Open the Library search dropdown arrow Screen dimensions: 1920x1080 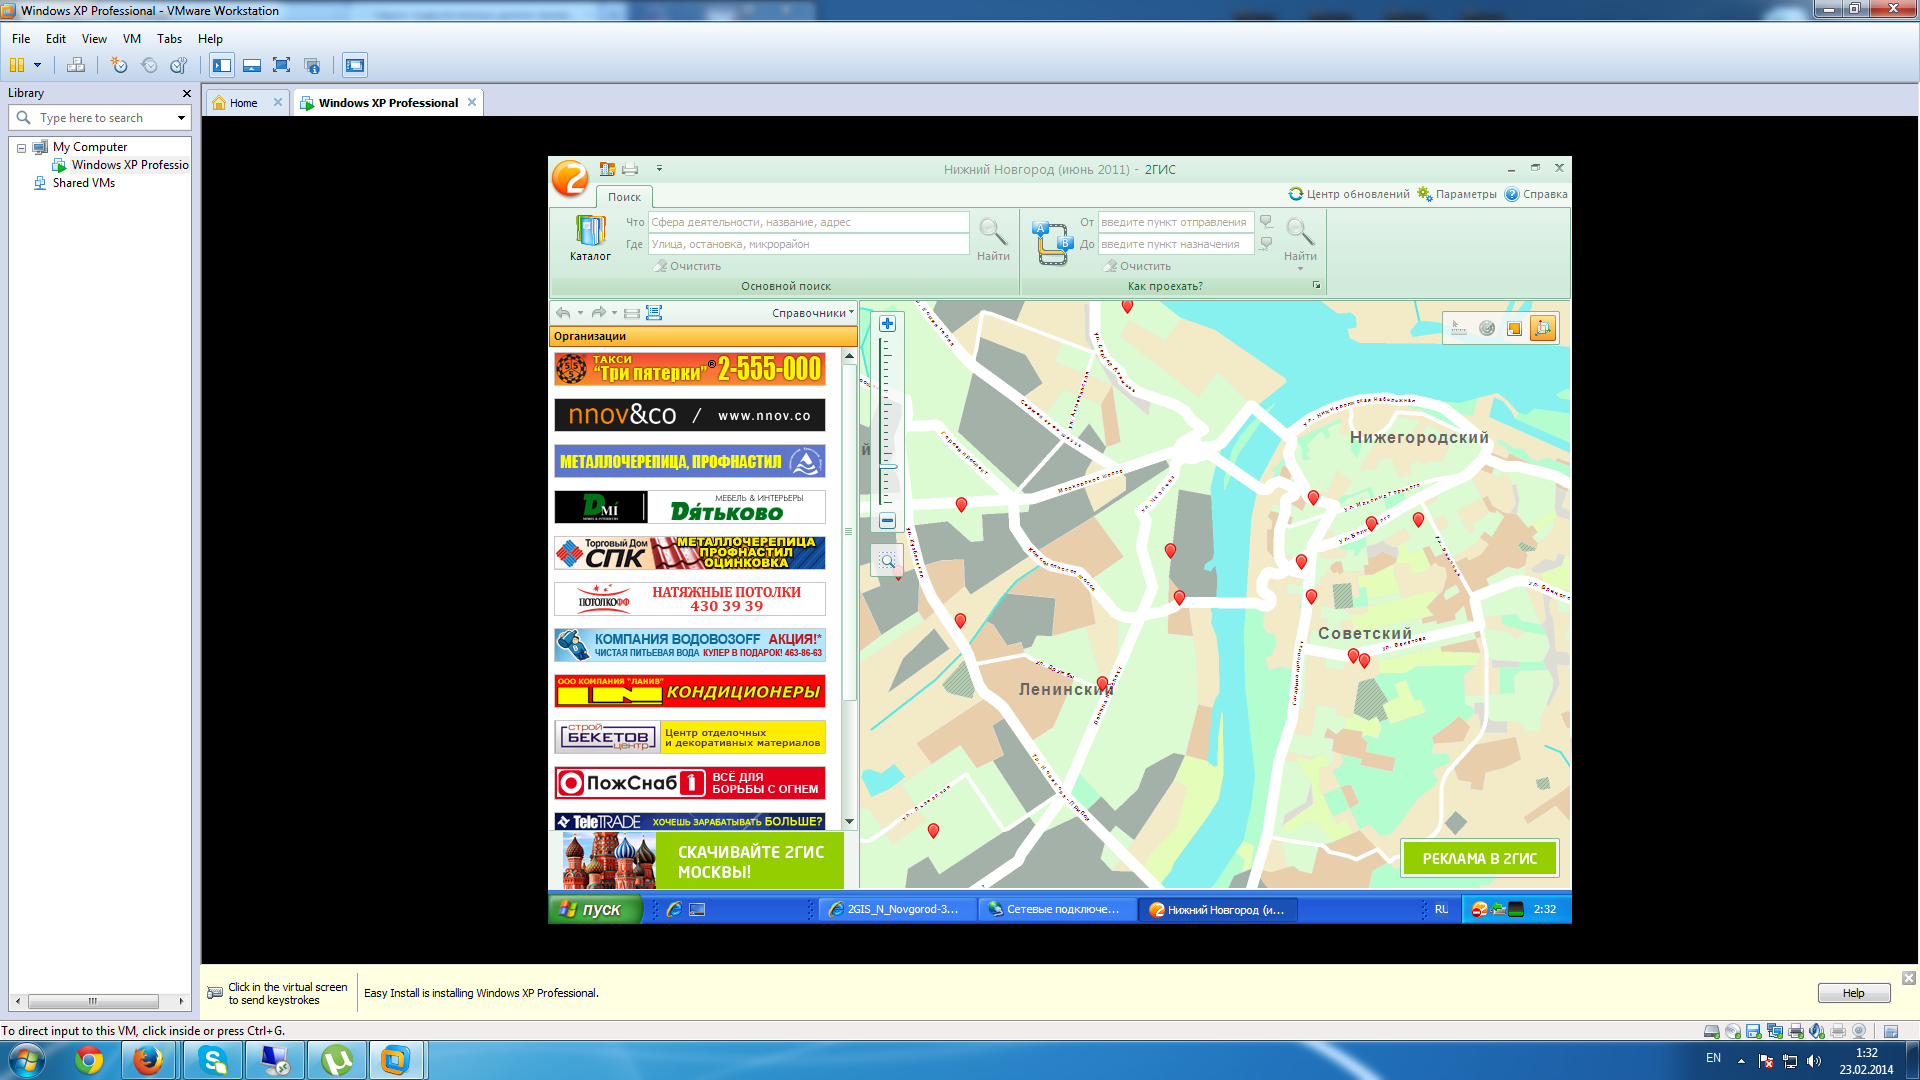tap(181, 118)
